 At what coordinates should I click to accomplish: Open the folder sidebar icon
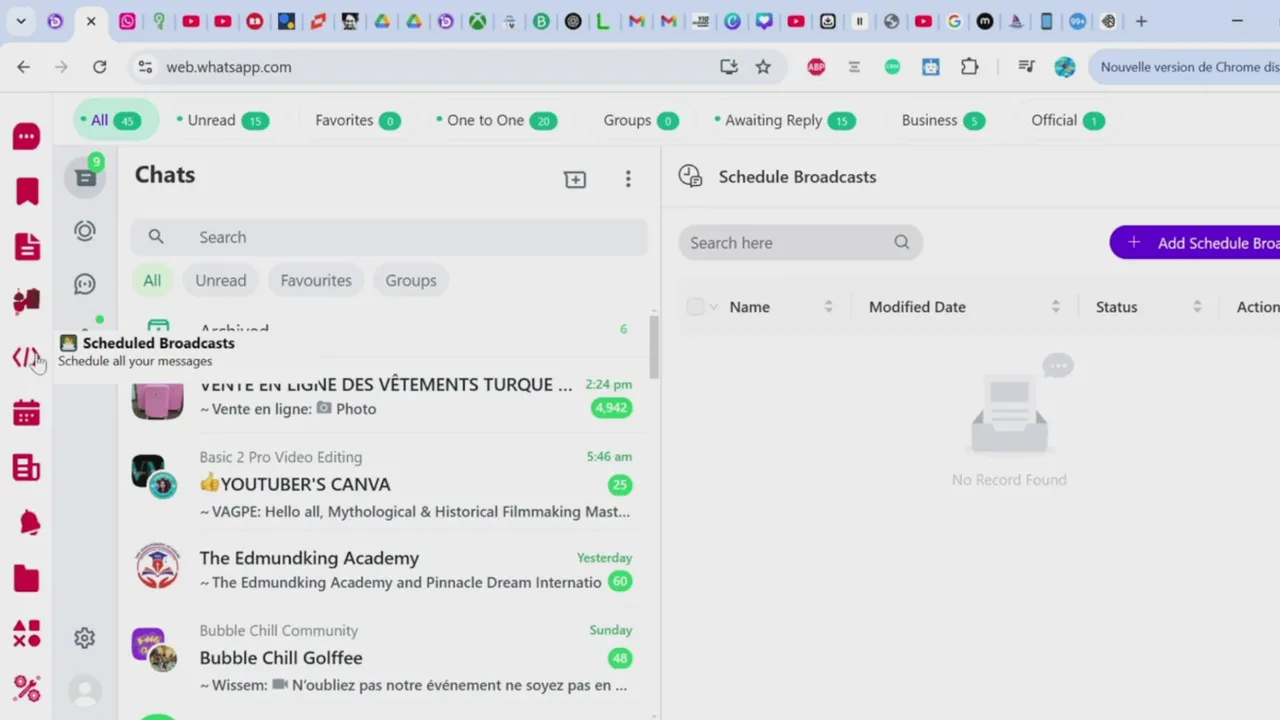point(27,578)
